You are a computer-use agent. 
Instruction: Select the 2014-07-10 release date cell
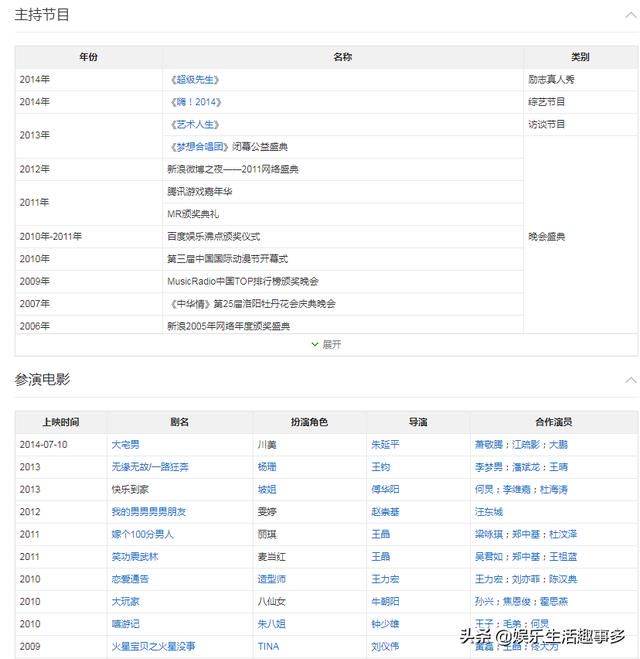point(61,445)
